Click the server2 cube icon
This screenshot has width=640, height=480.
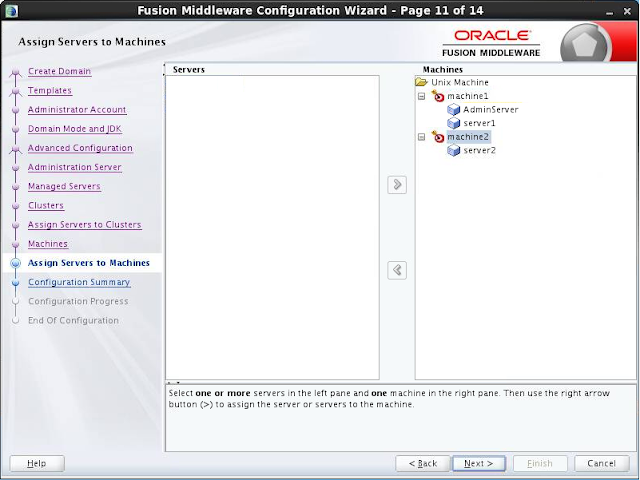pos(453,150)
